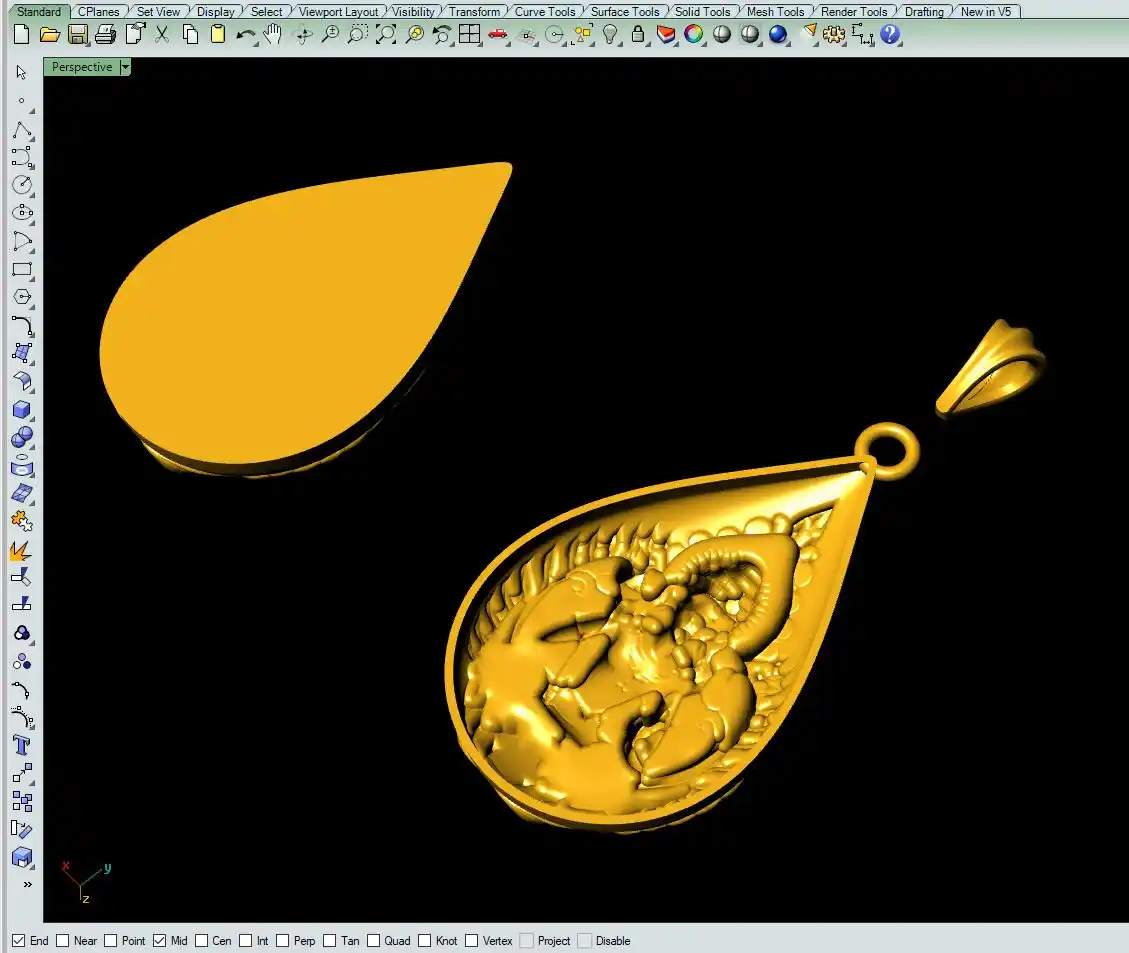Disable the End object snap checkbox

[x=19, y=941]
